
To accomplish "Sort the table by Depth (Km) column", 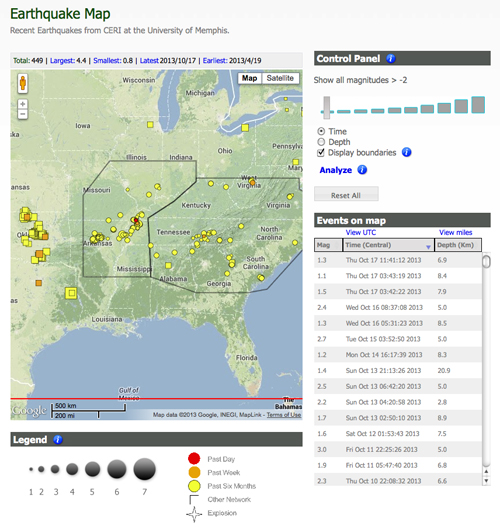I will click(x=457, y=245).
